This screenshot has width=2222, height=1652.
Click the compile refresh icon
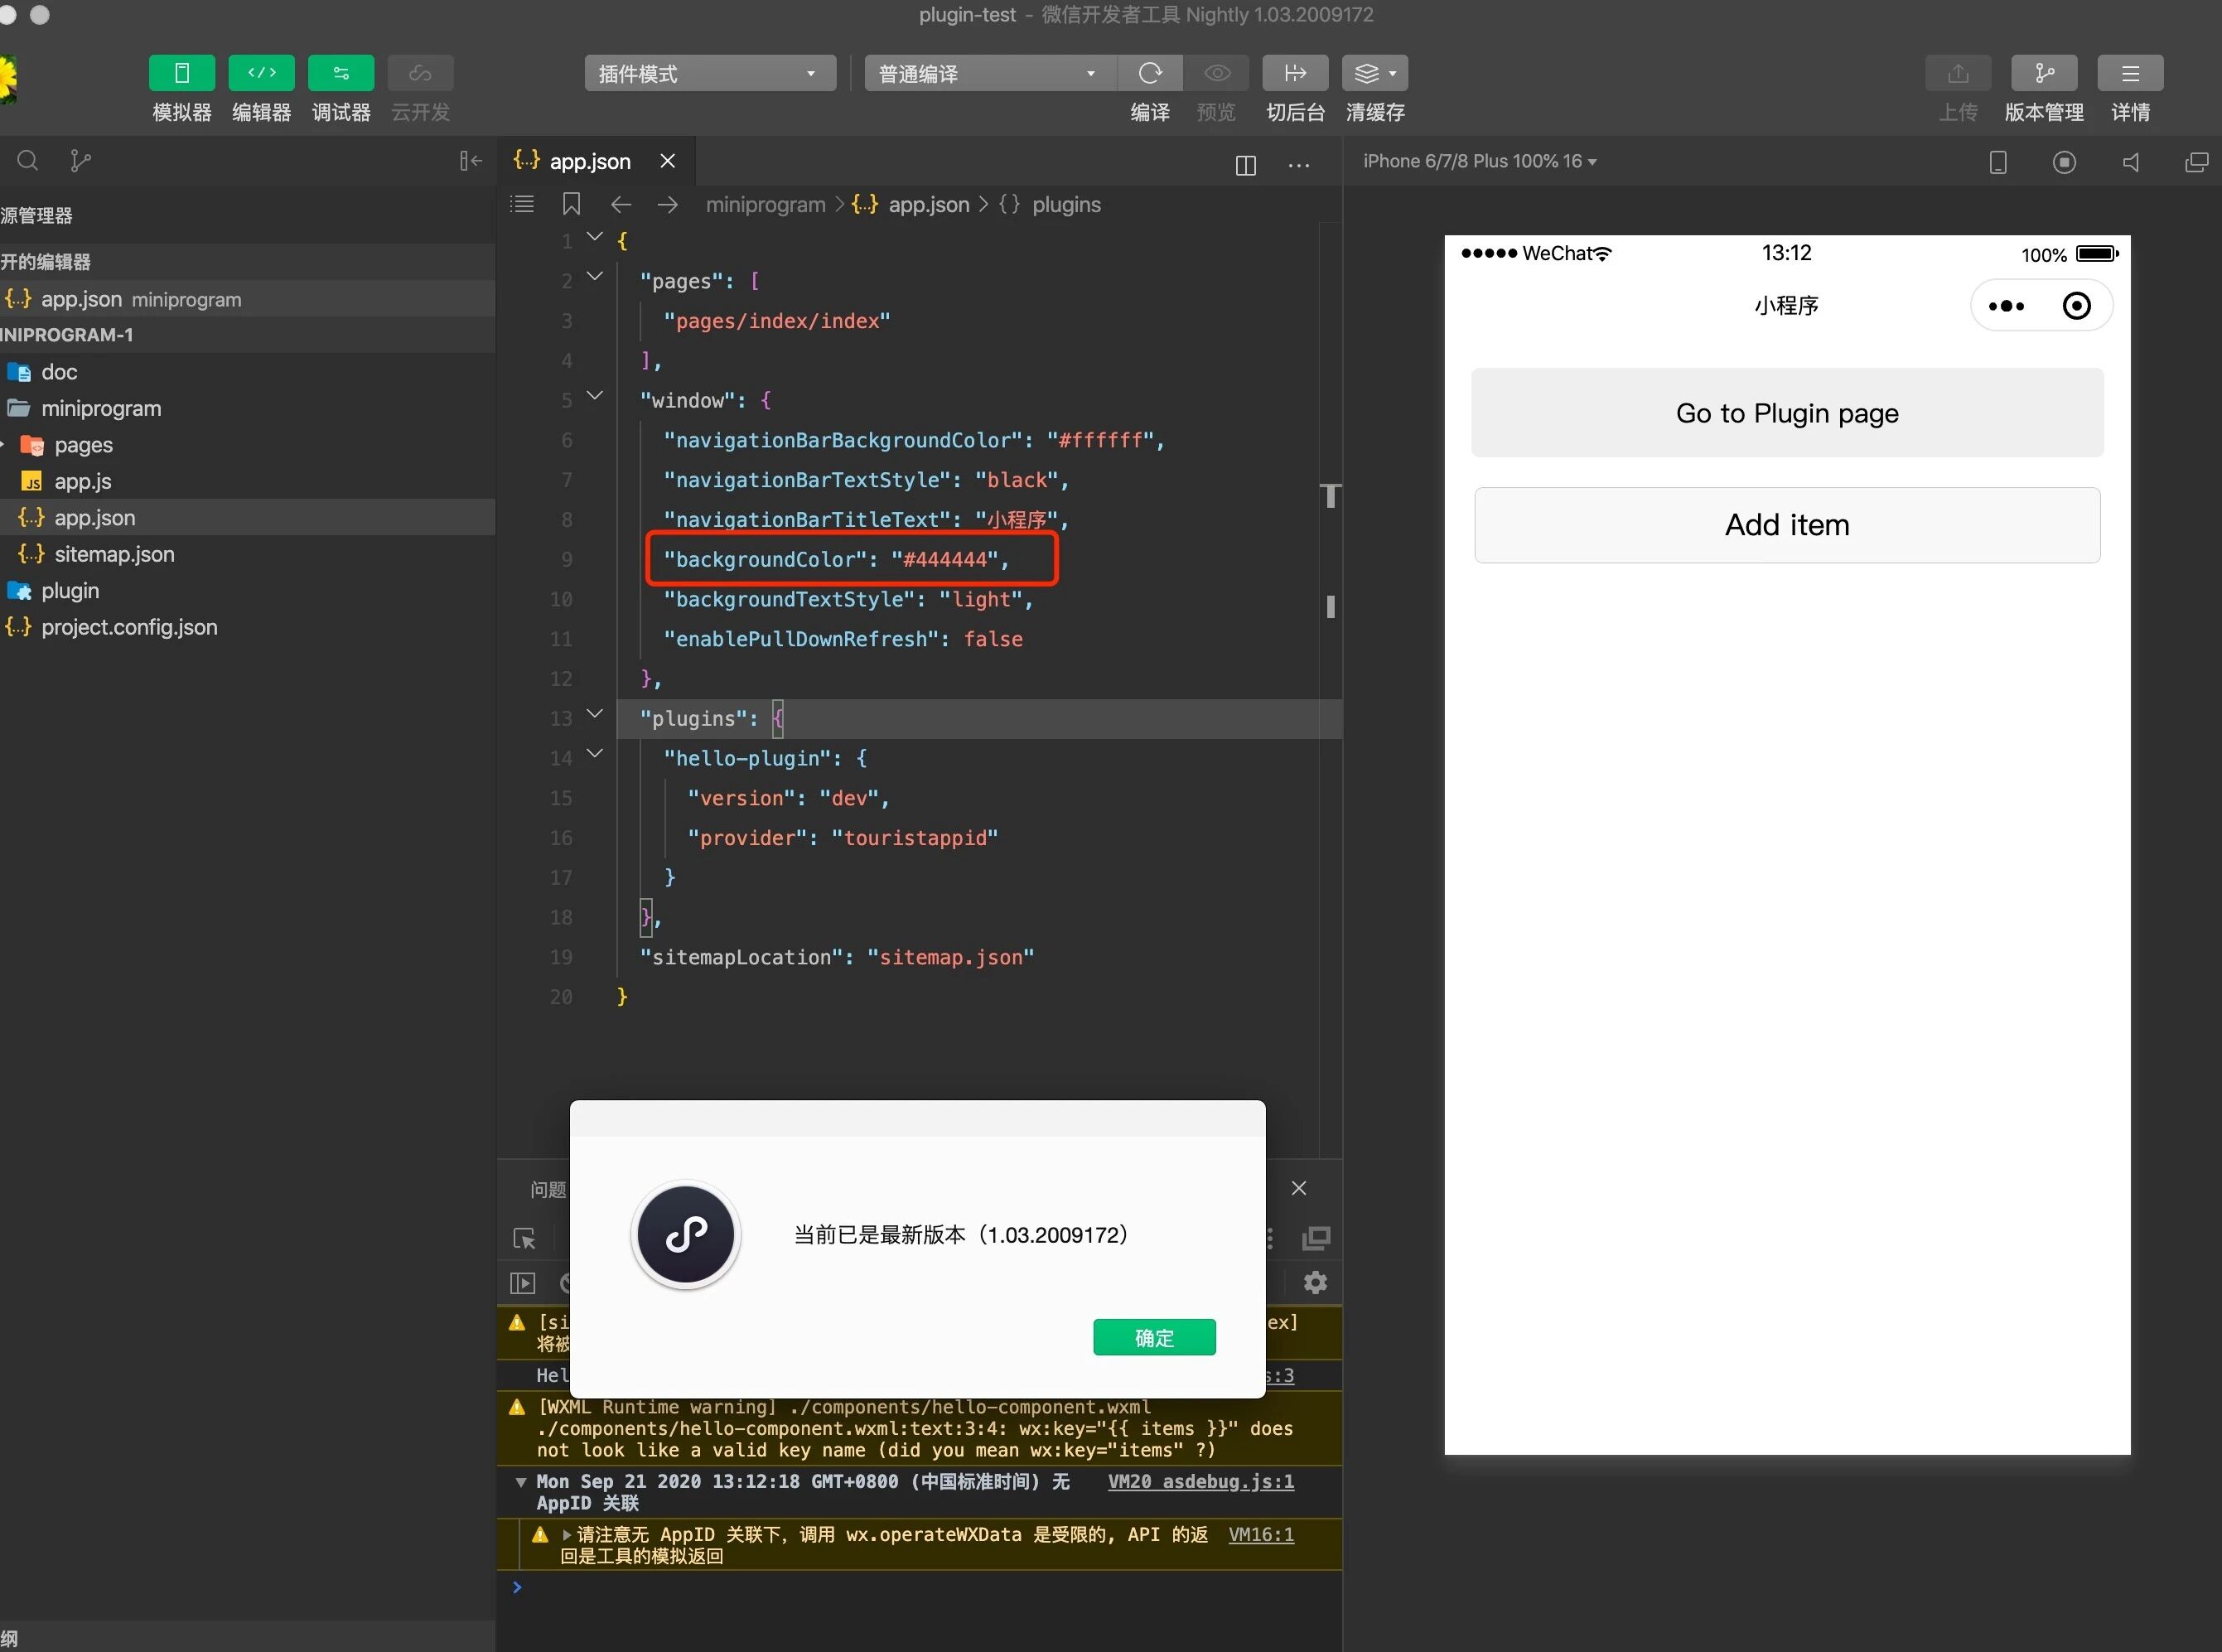point(1150,73)
